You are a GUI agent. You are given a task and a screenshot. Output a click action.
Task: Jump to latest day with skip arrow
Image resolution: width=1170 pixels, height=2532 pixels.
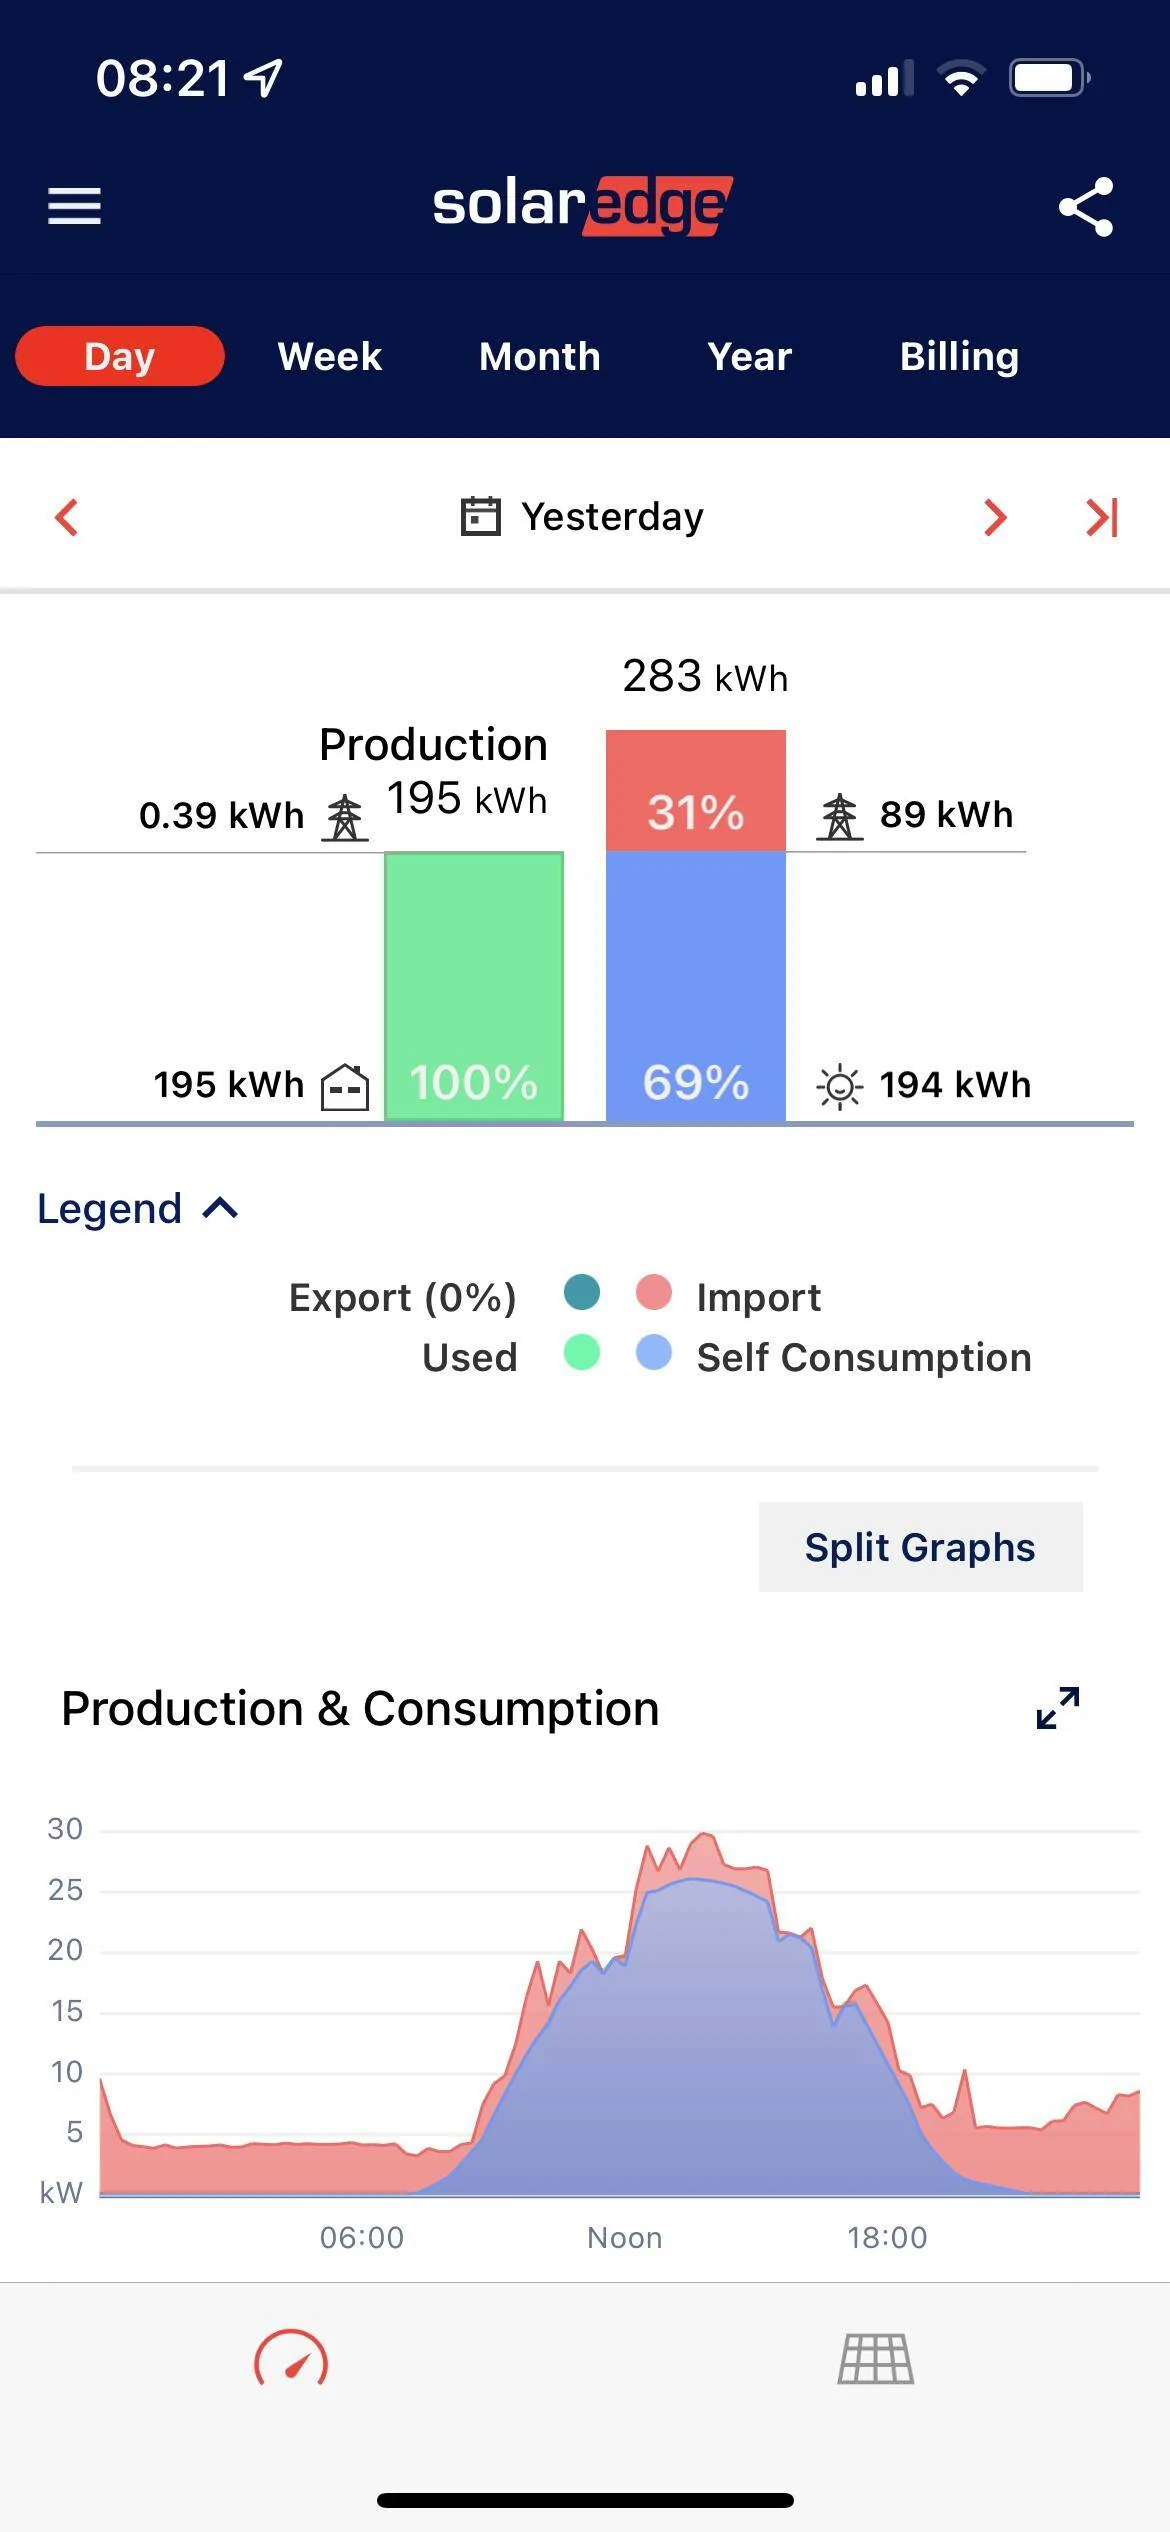[x=1102, y=517]
